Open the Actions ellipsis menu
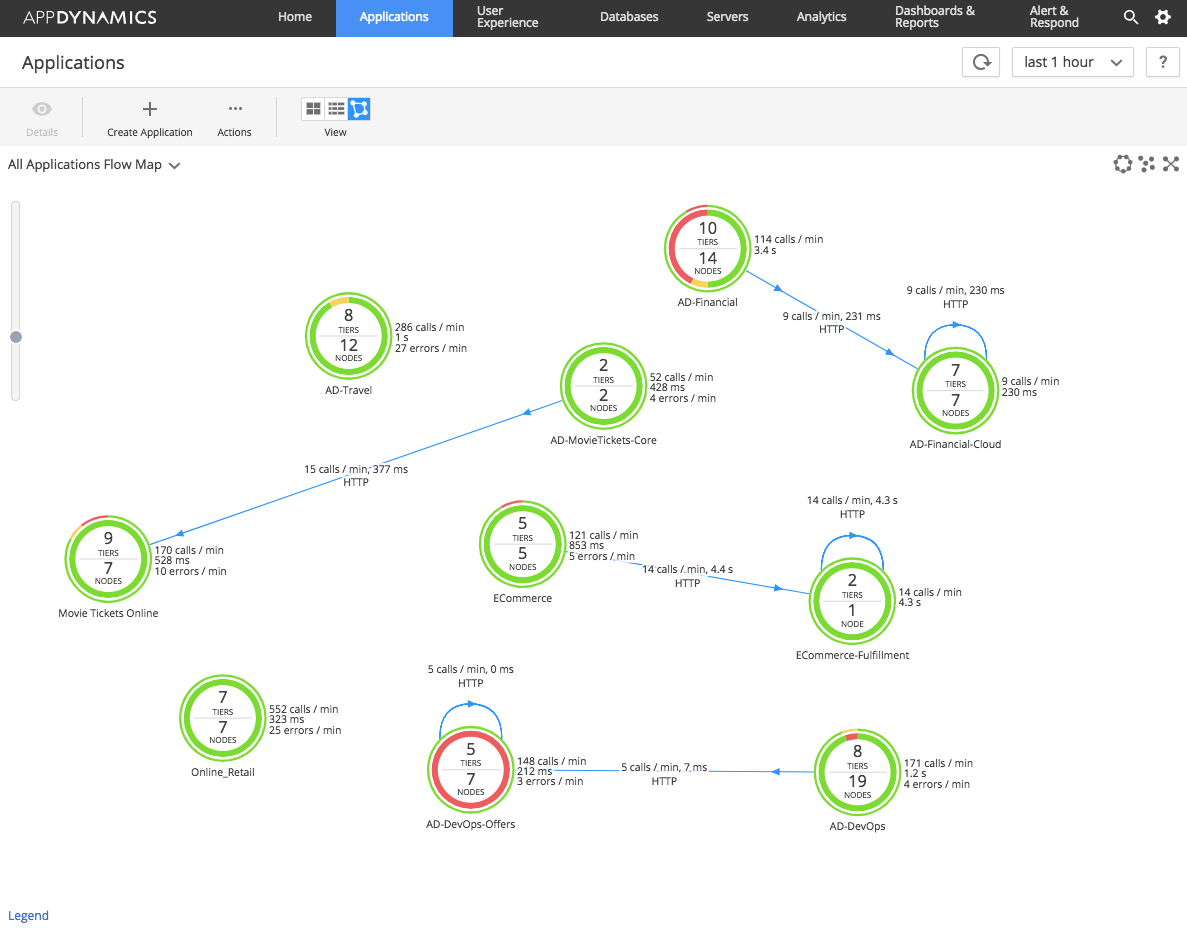The width and height of the screenshot is (1187, 930). [235, 109]
